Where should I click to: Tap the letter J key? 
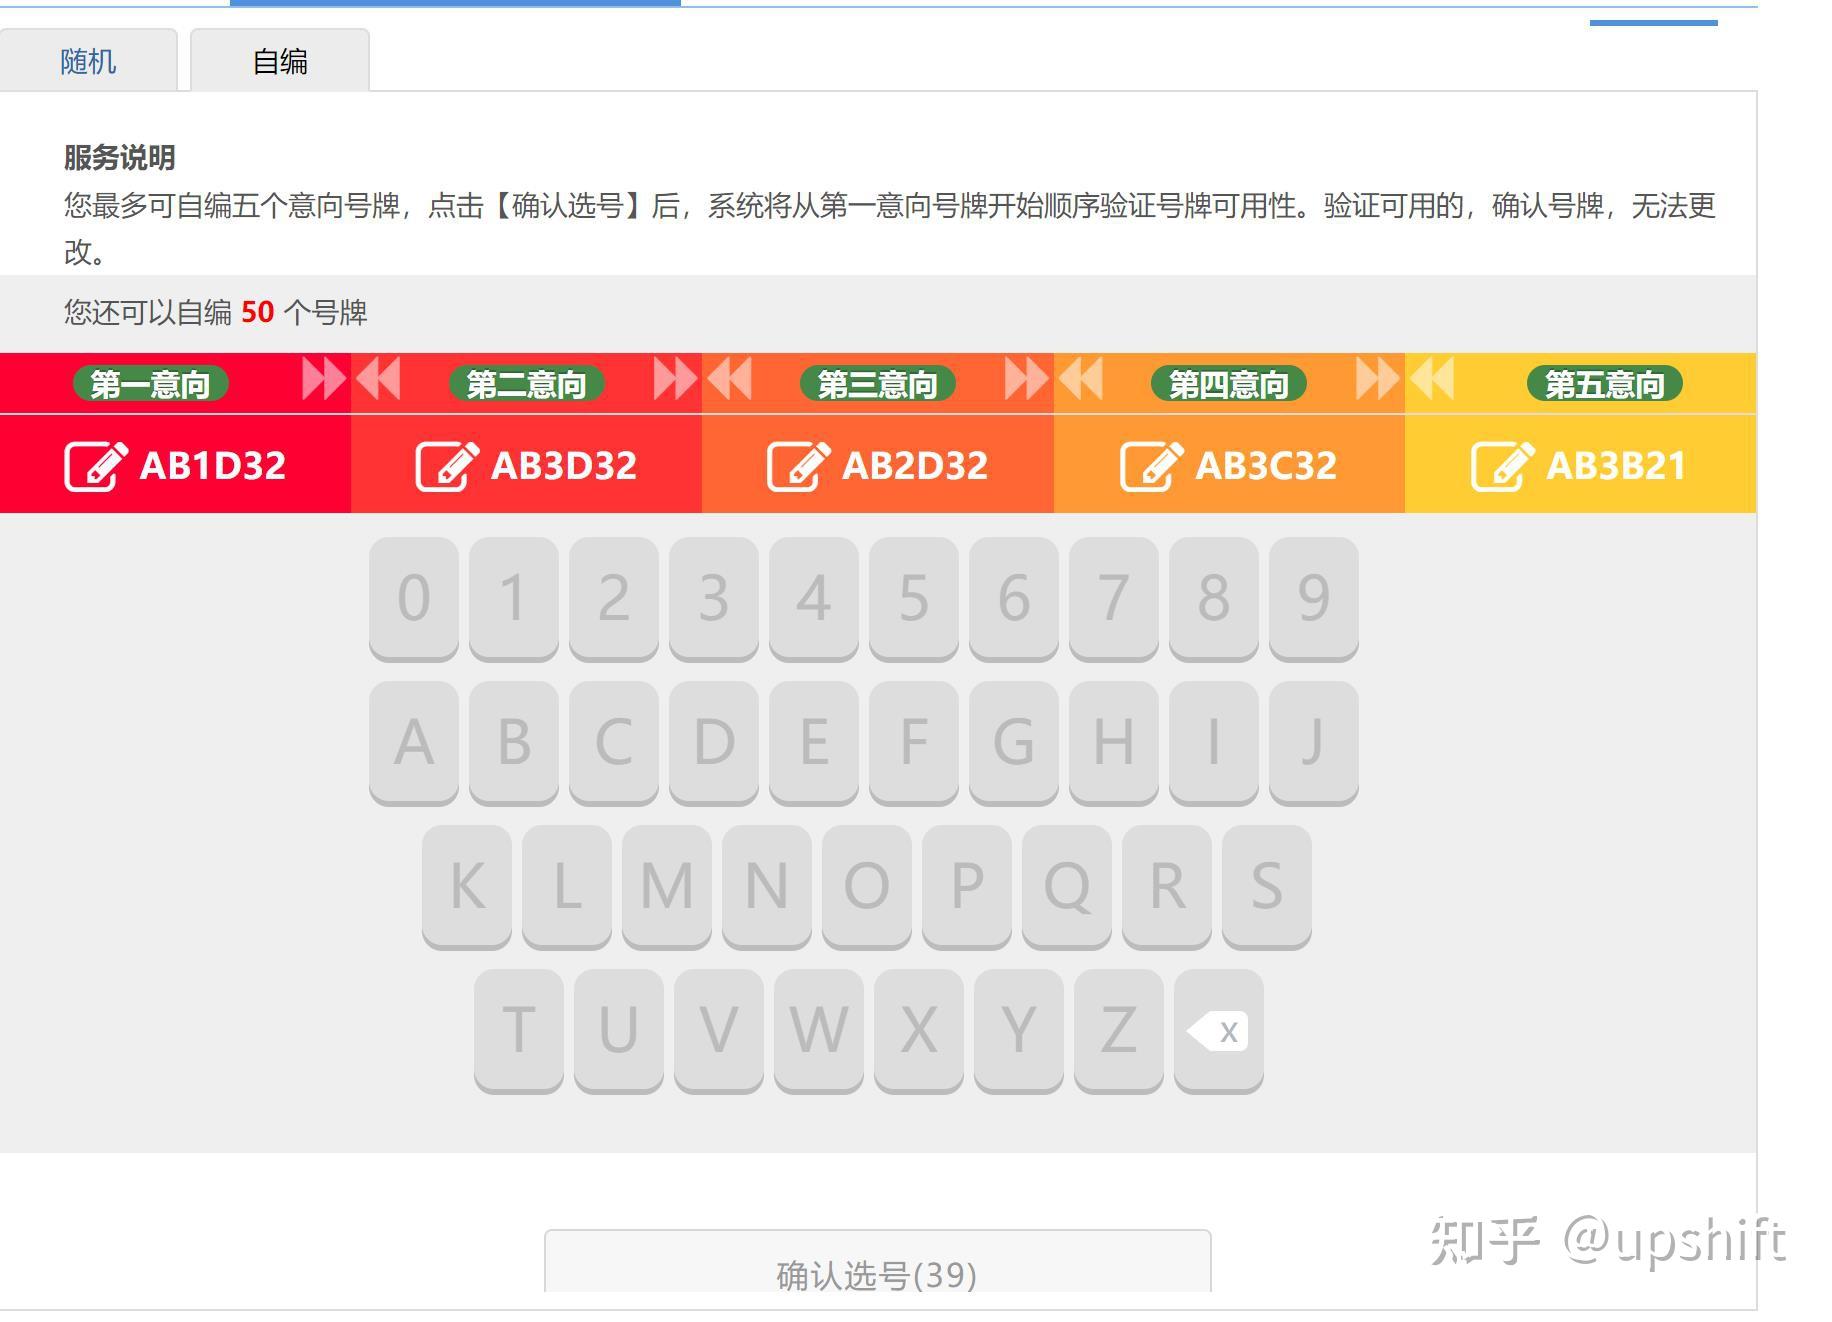pos(1314,743)
